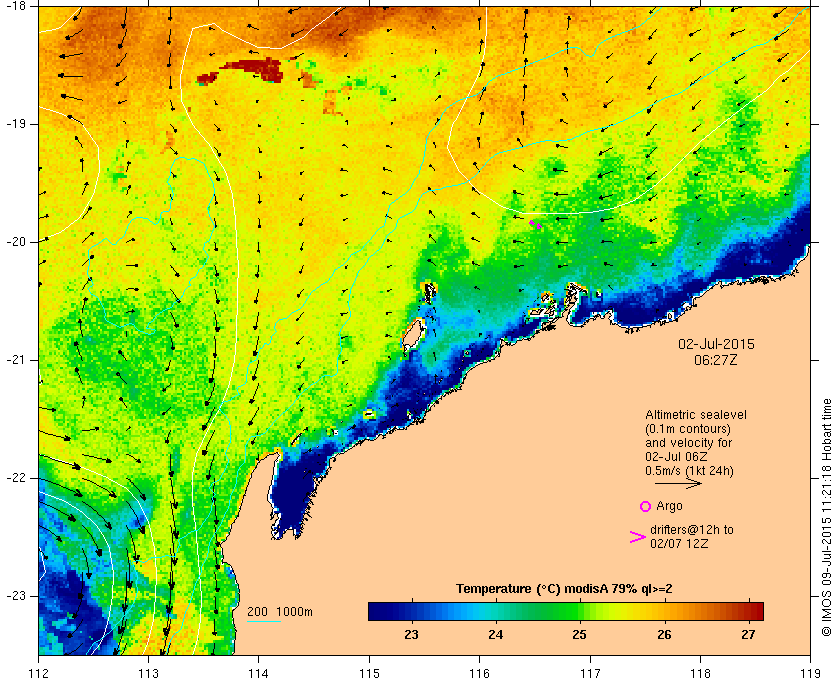Click the colorbar tick label 24
This screenshot has width=840, height=680.
coord(496,635)
